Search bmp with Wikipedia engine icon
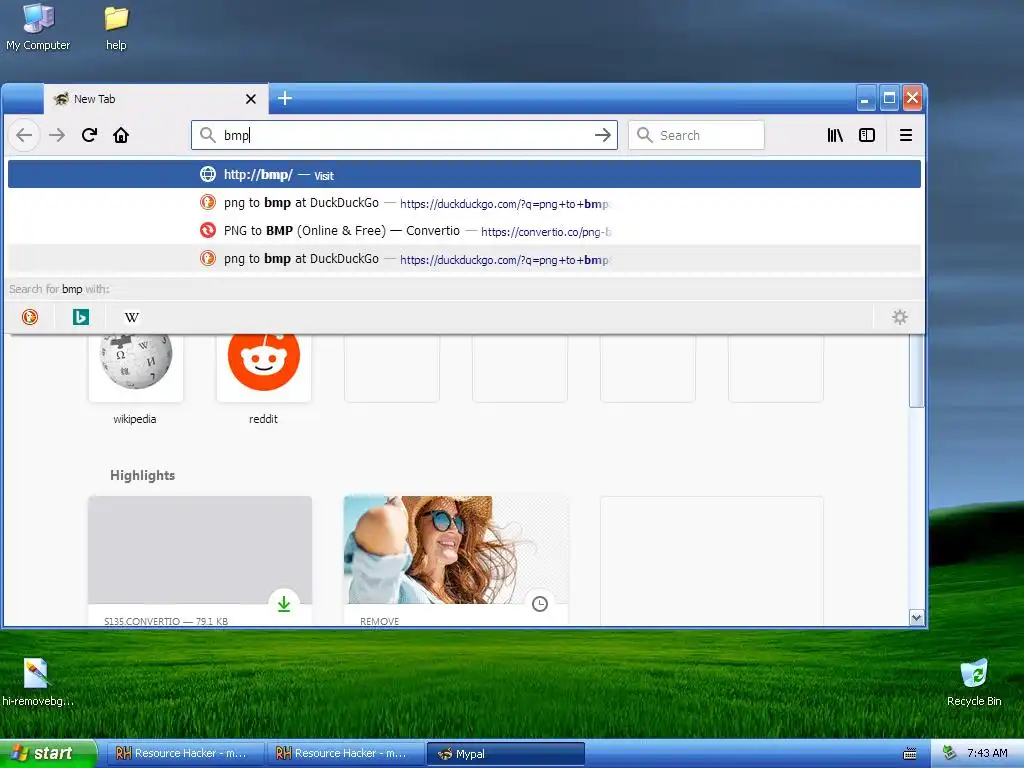The height and width of the screenshot is (768, 1024). point(132,317)
